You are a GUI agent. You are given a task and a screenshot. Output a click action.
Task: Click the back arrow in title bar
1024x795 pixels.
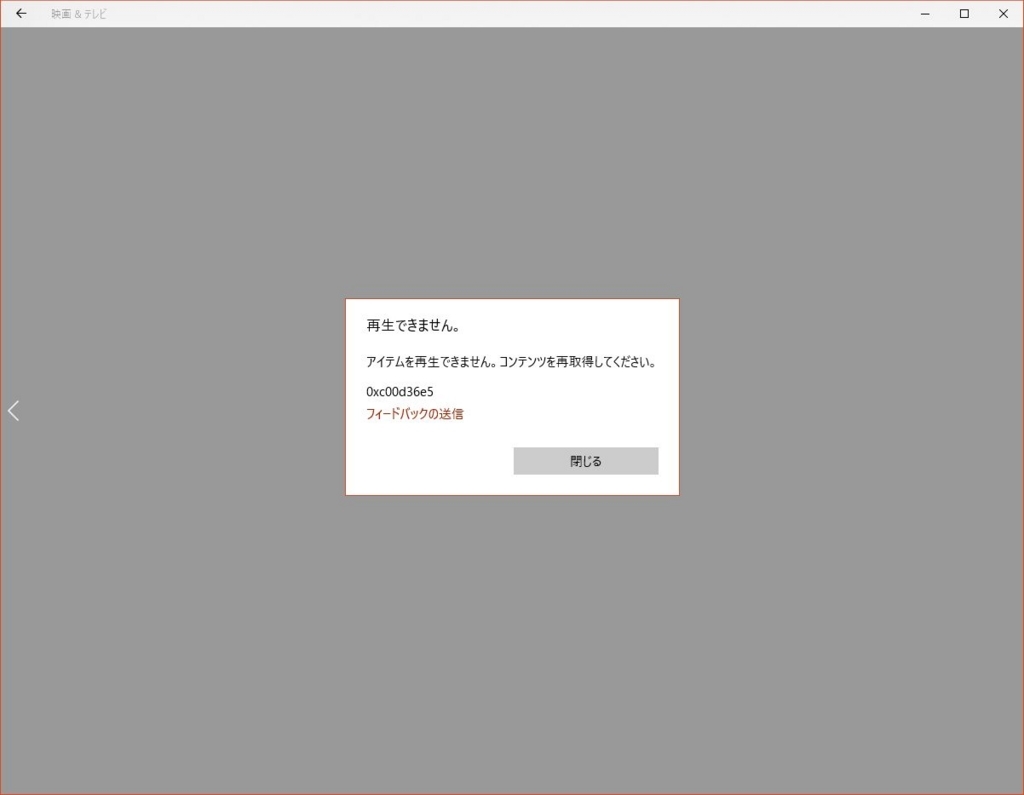coord(21,14)
